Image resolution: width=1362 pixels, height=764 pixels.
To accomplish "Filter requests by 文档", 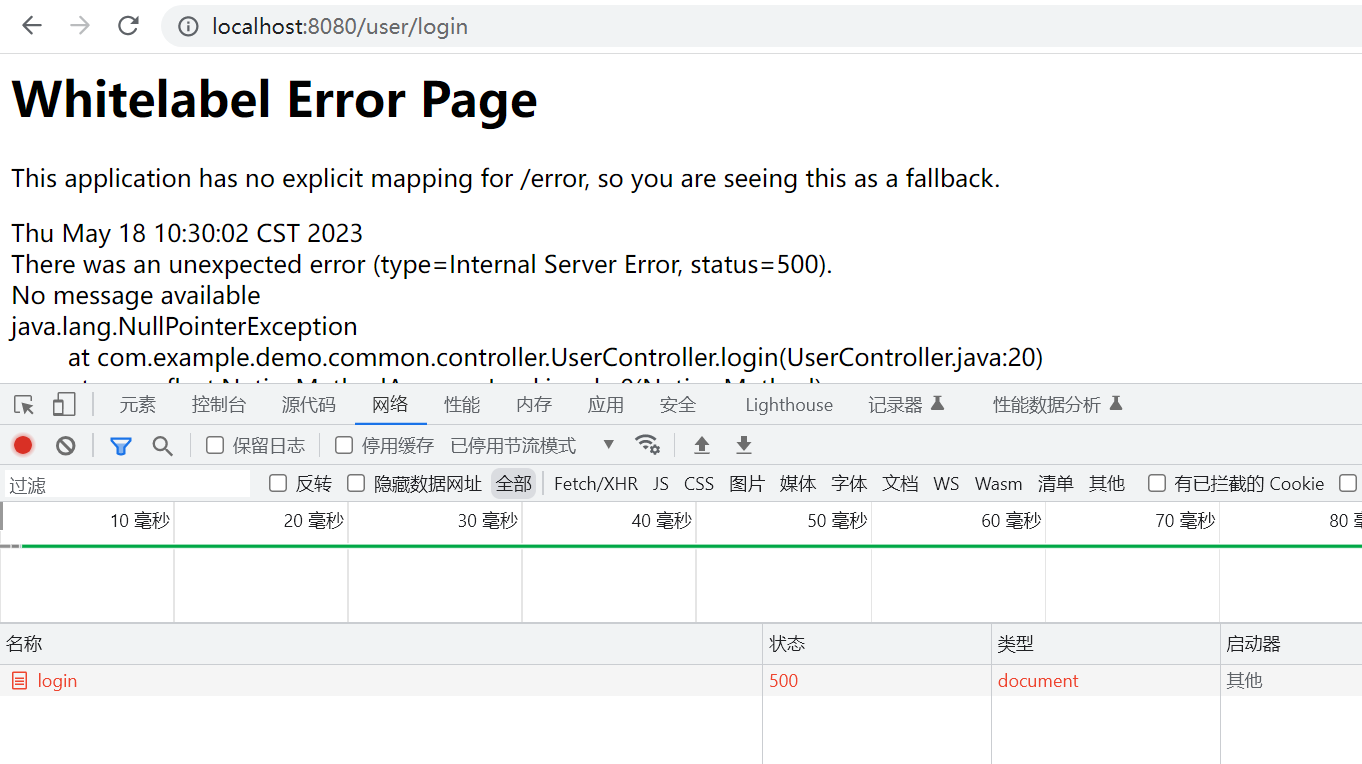I will [x=900, y=484].
